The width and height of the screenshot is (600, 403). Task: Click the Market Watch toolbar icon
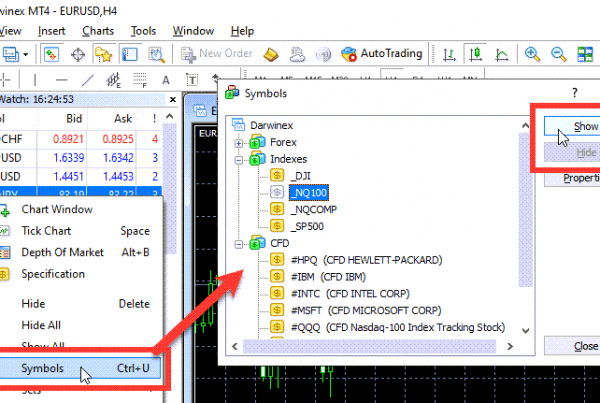point(52,54)
